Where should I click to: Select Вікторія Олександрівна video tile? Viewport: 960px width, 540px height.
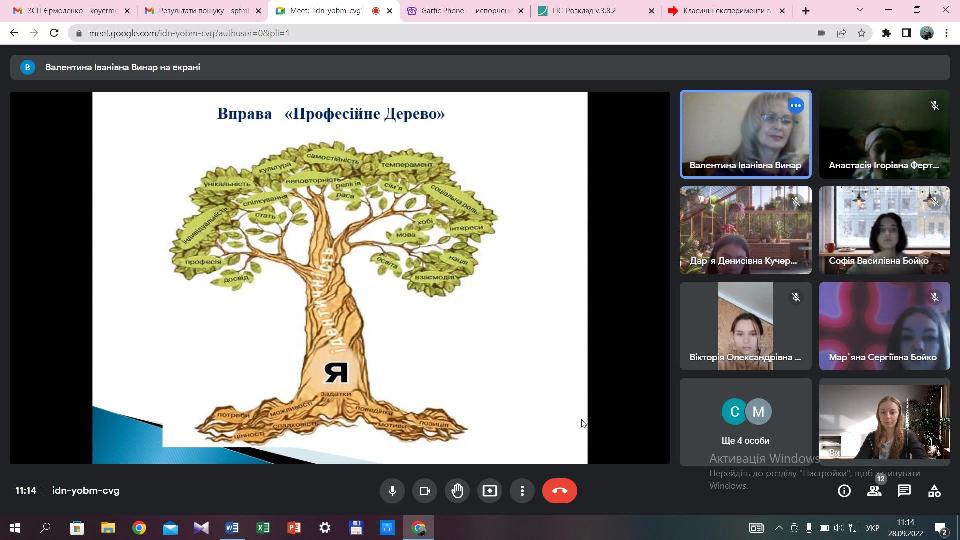coord(746,326)
